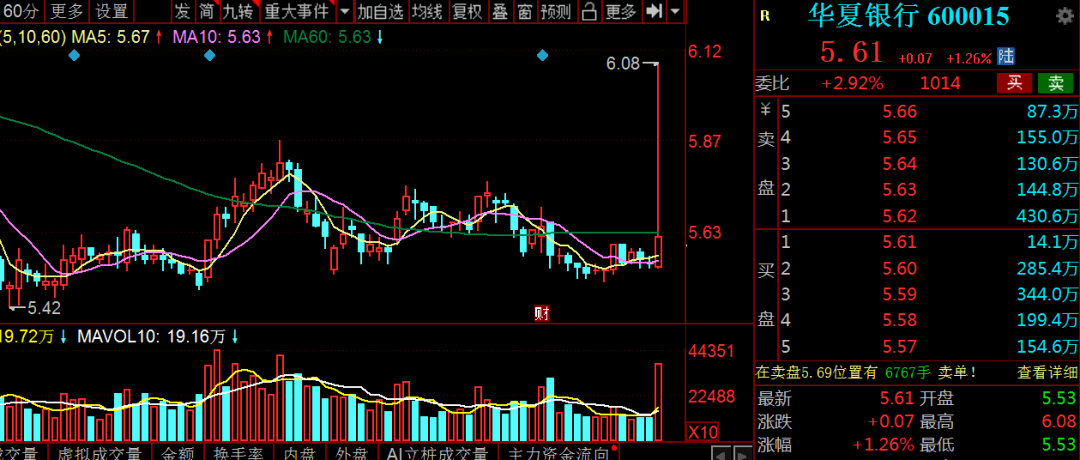Click the 财 financial marker on chart
Image resolution: width=1080 pixels, height=460 pixels.
point(543,313)
